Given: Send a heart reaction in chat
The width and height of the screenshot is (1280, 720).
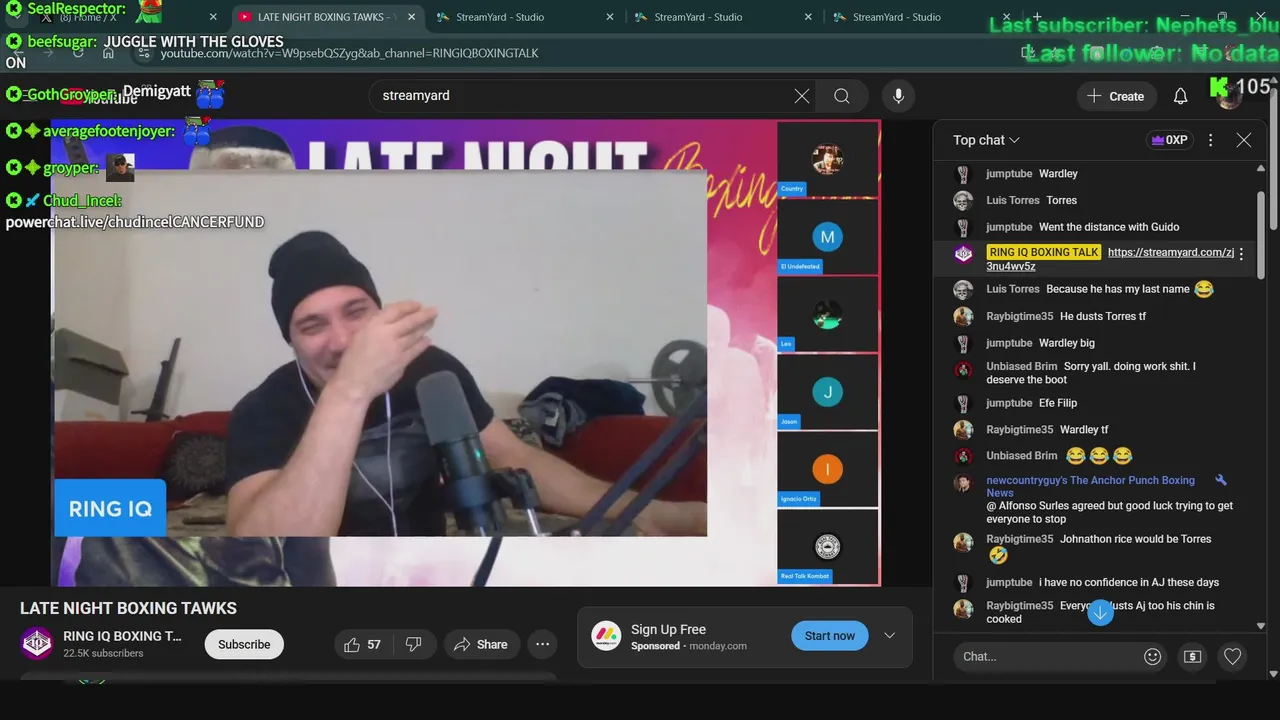Looking at the screenshot, I should (1232, 657).
